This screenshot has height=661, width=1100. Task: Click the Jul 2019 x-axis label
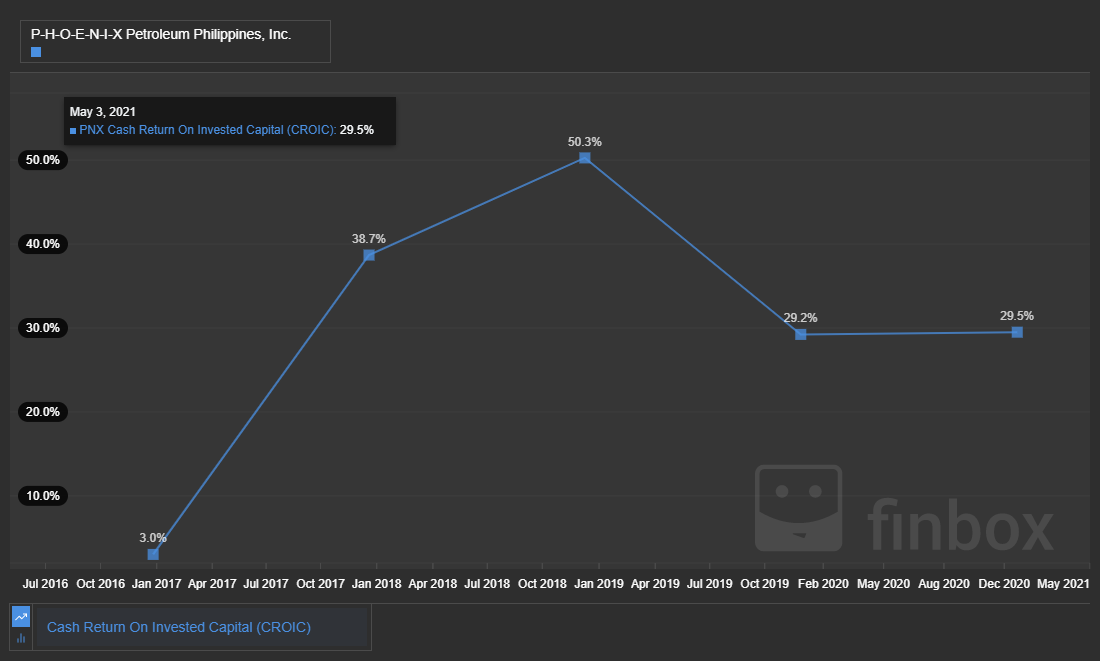(x=709, y=584)
